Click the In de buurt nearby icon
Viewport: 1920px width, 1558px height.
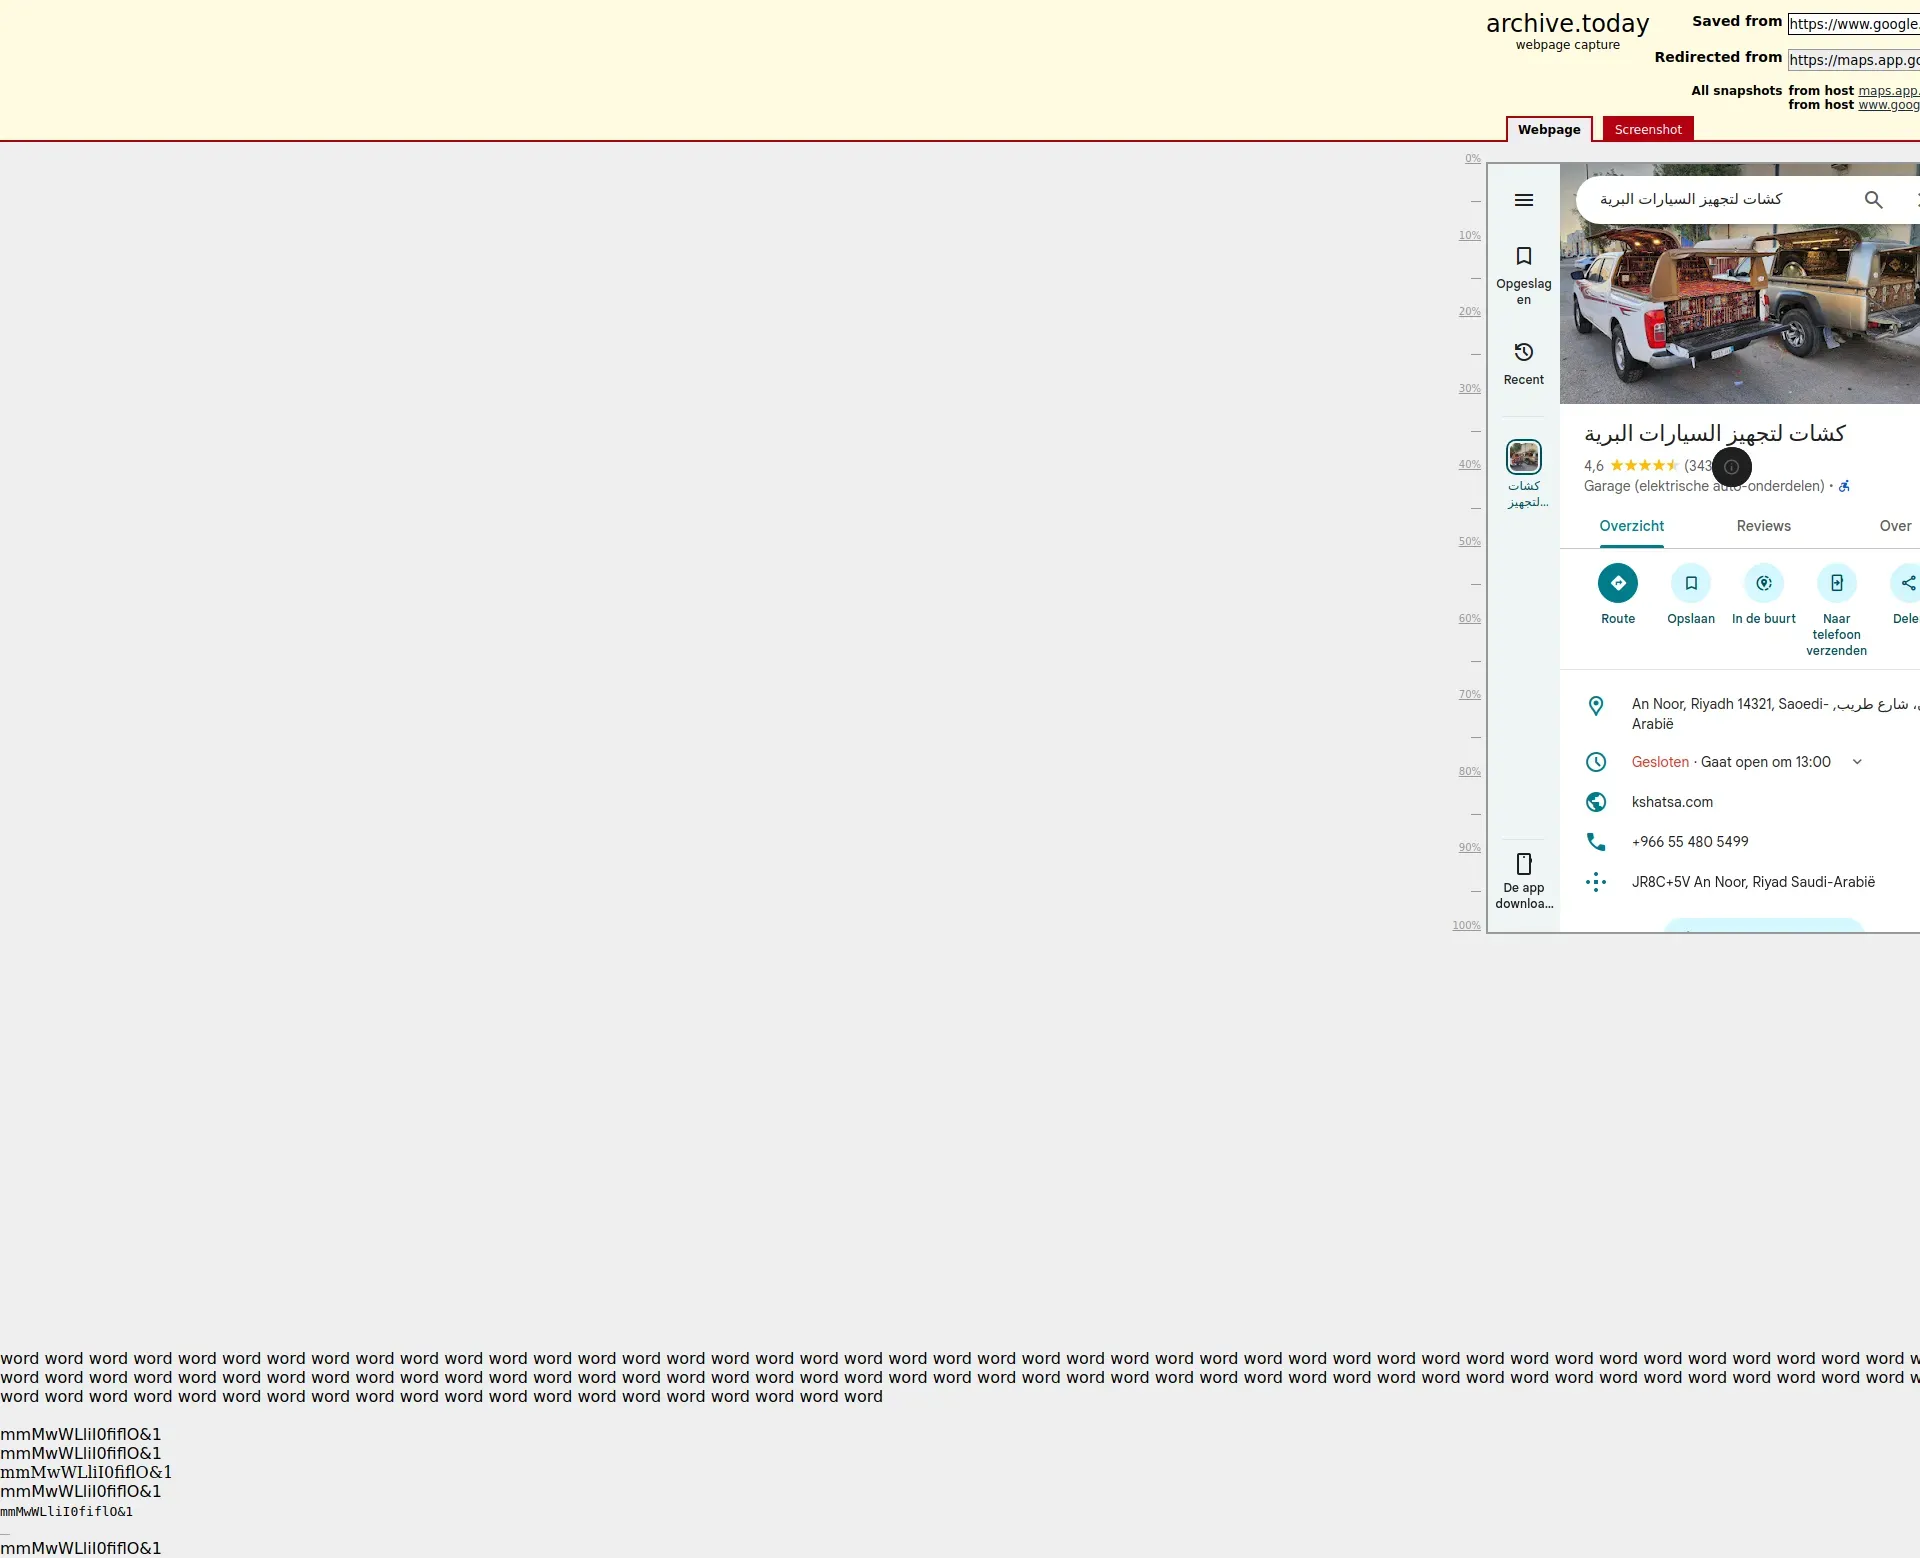point(1763,583)
